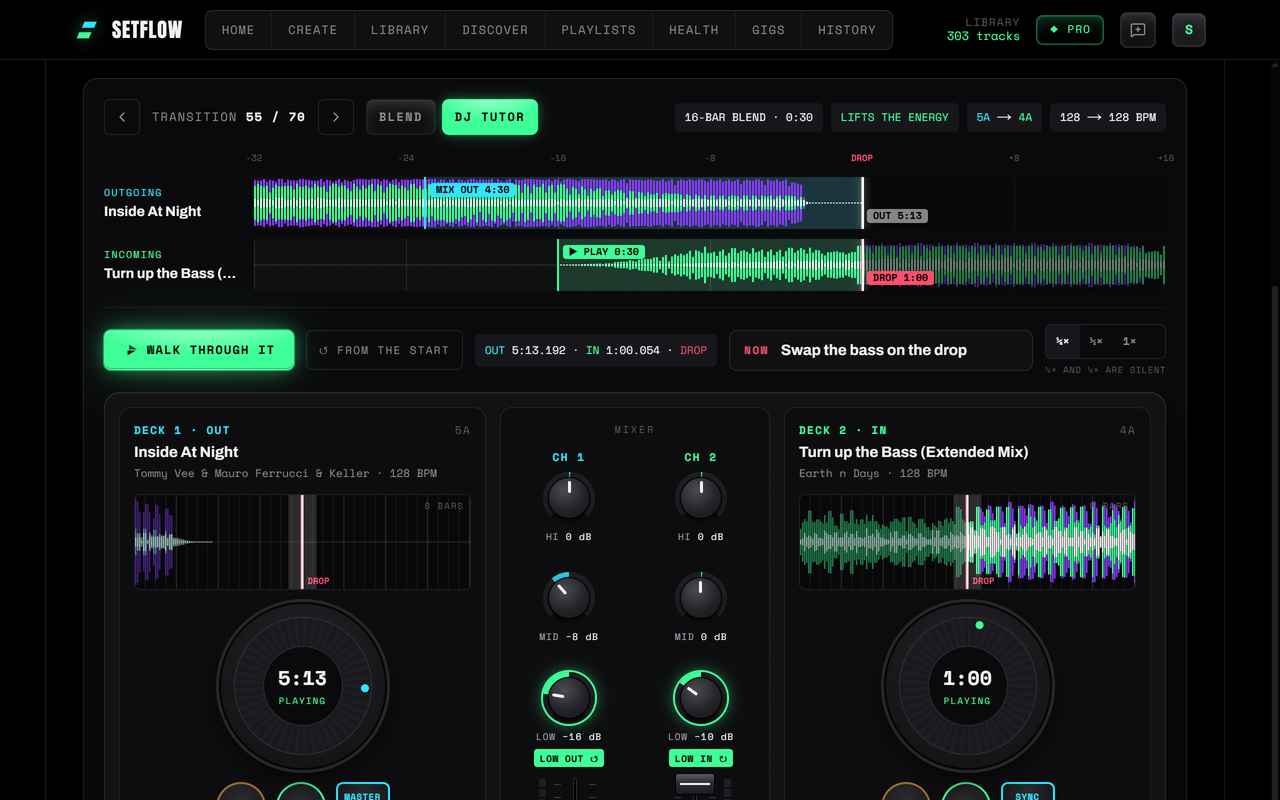Click the 303 tracks library count
Screen dimensions: 1280x800
click(983, 36)
